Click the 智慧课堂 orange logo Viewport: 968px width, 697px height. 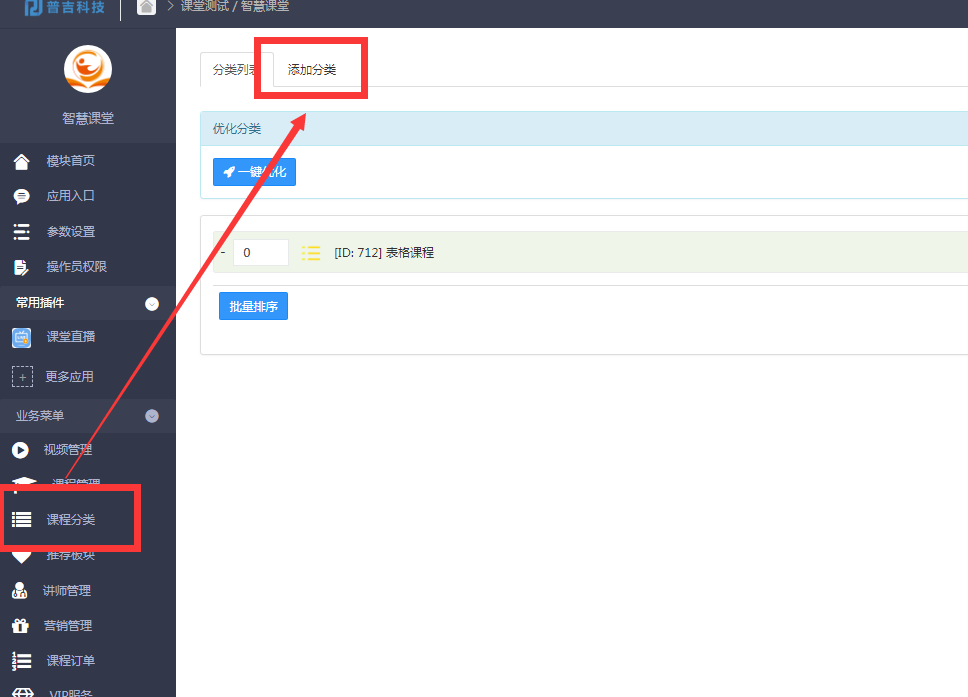coord(88,69)
